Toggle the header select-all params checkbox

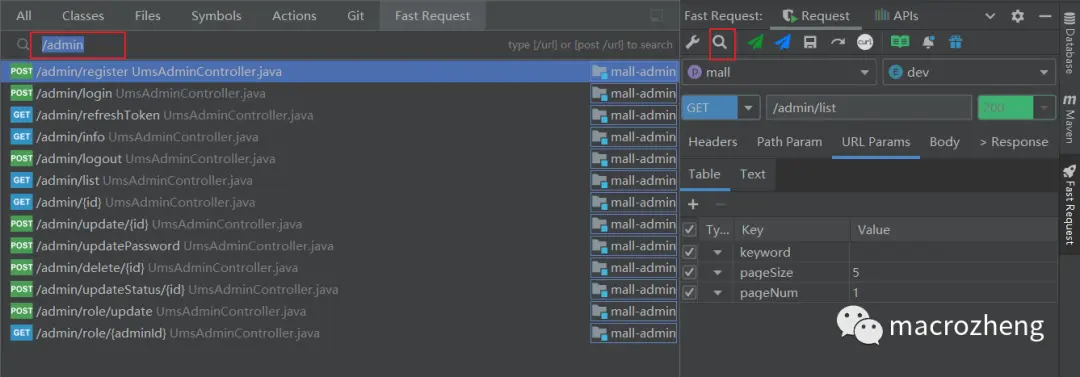[x=689, y=230]
